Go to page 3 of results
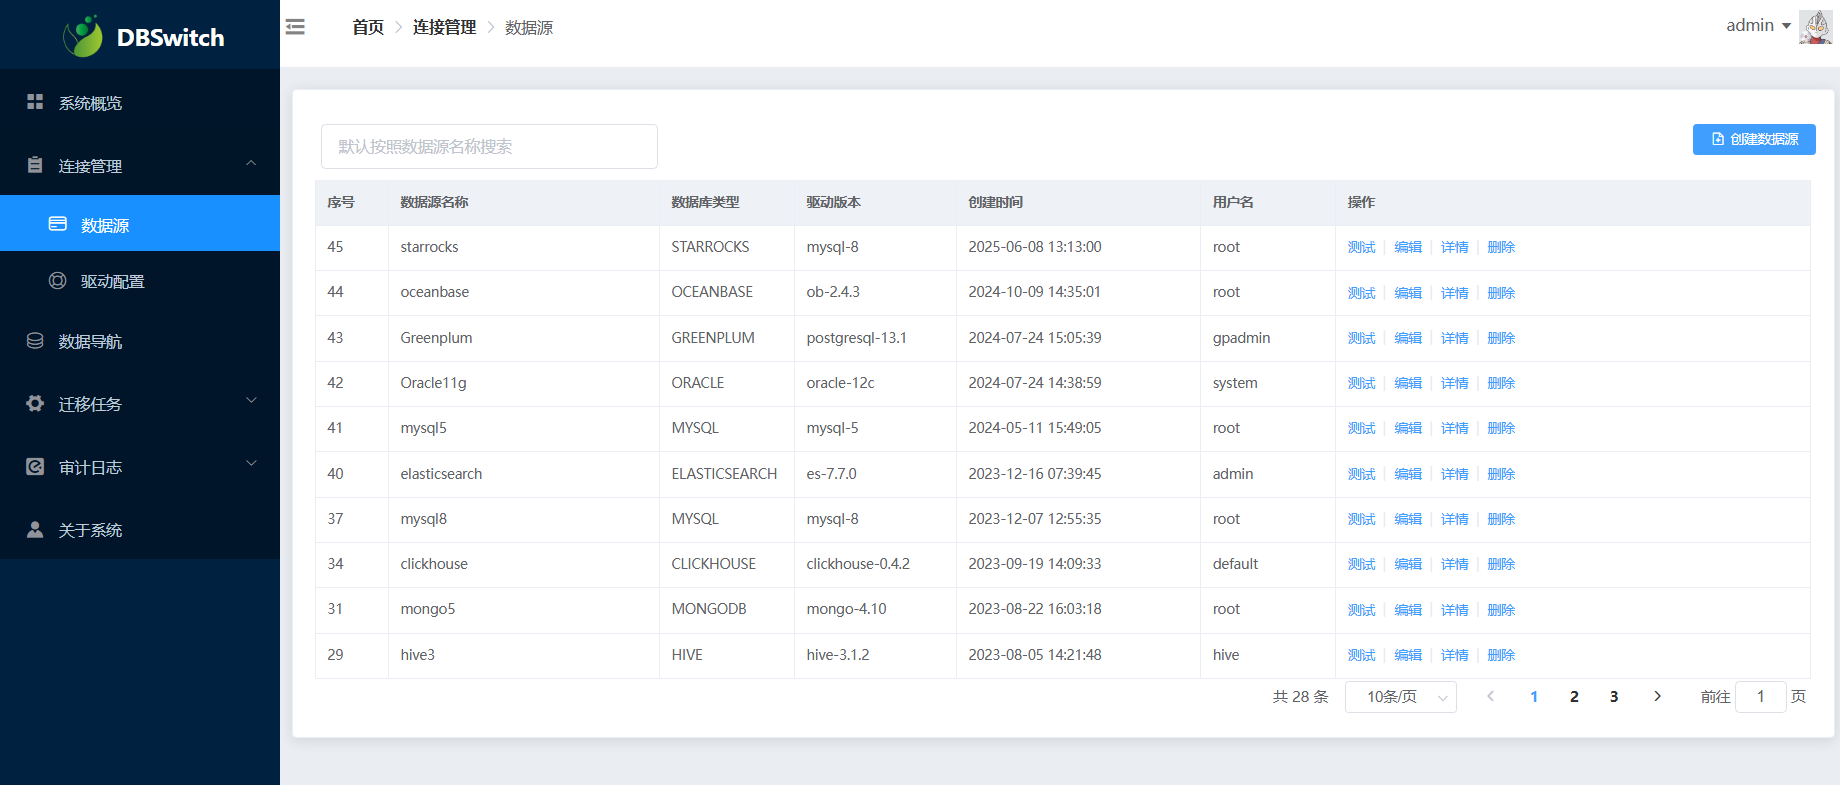Screen dimensions: 1840x785 (x=1614, y=697)
